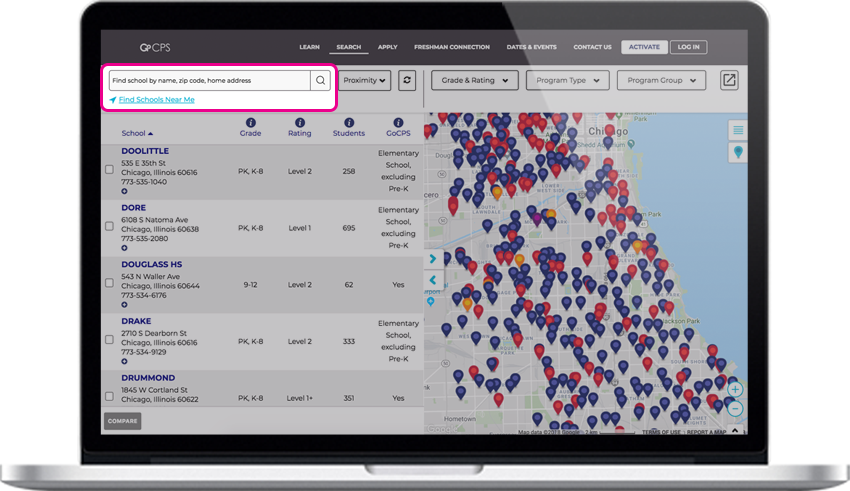Open the map list-view menu icon
Screen dimensions: 850x491
738,130
